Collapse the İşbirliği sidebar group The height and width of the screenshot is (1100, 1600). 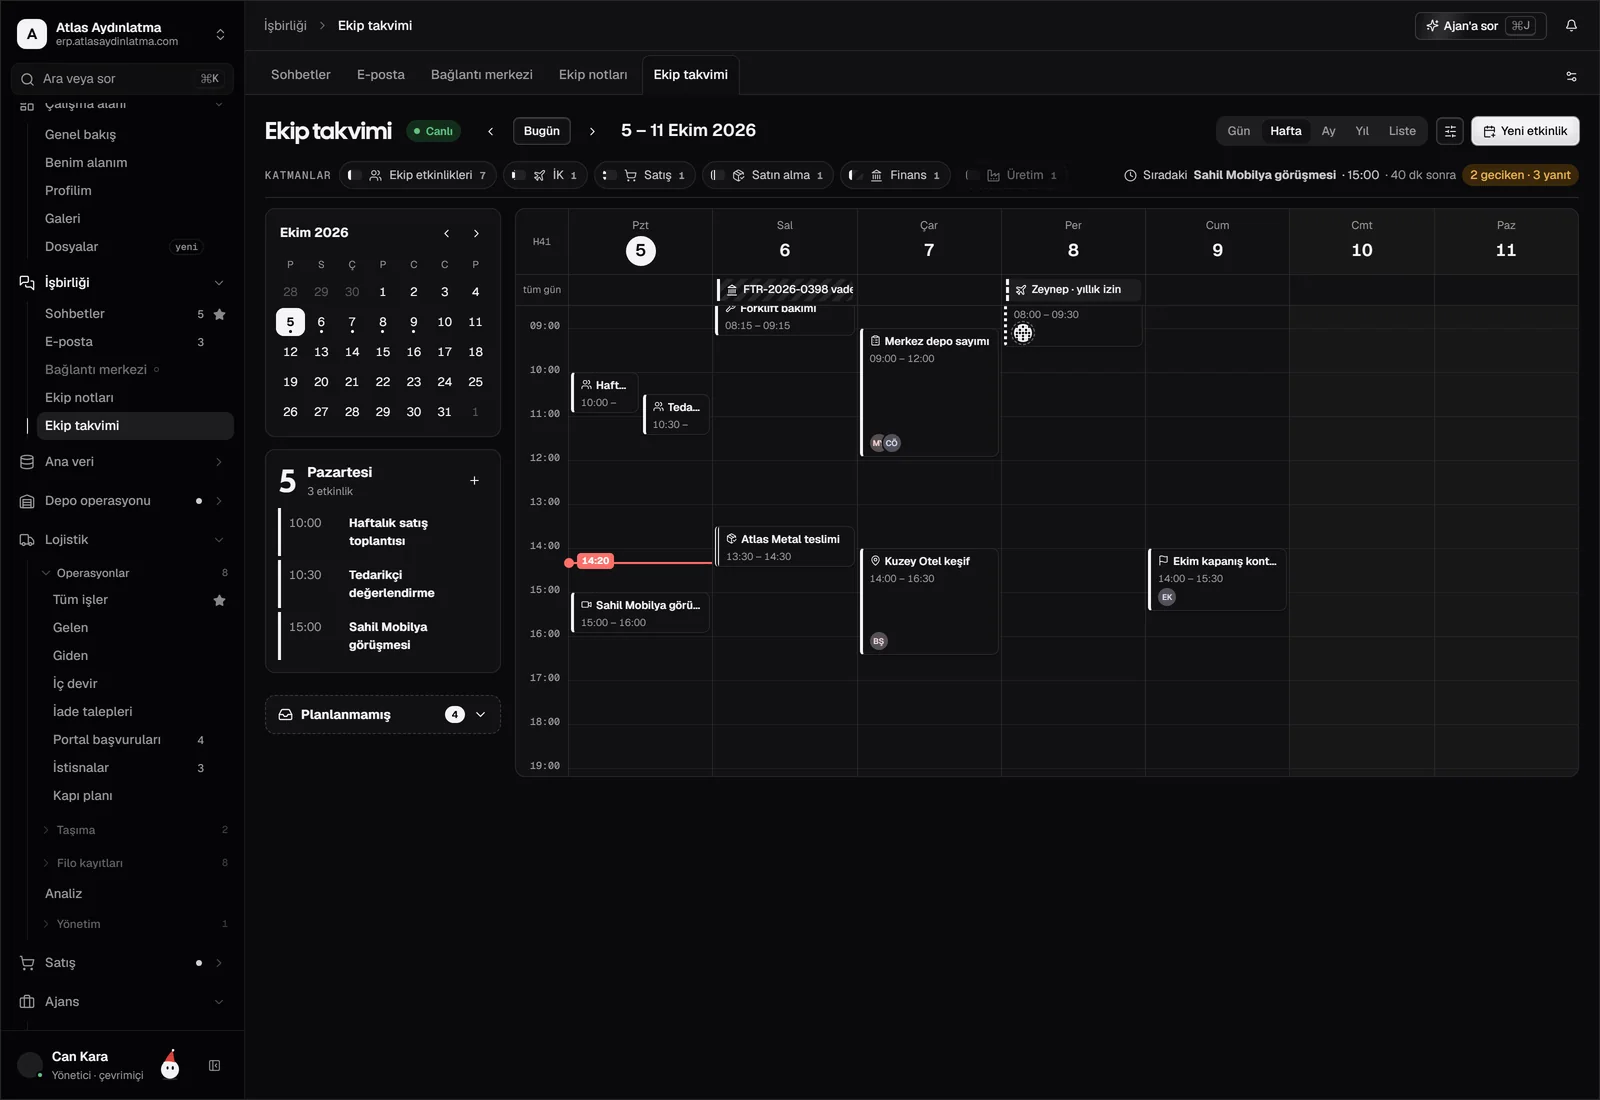(219, 283)
